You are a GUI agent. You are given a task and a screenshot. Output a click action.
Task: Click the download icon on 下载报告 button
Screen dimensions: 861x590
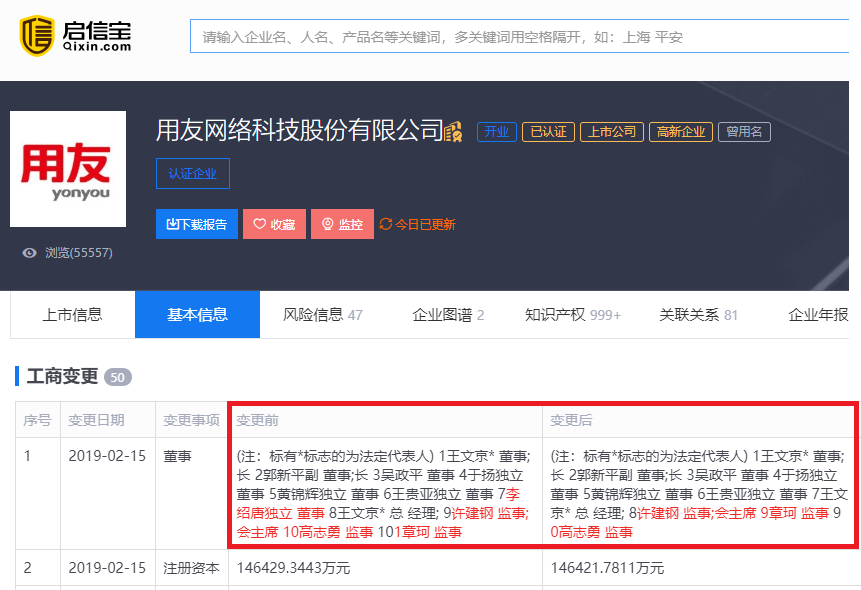[x=173, y=223]
